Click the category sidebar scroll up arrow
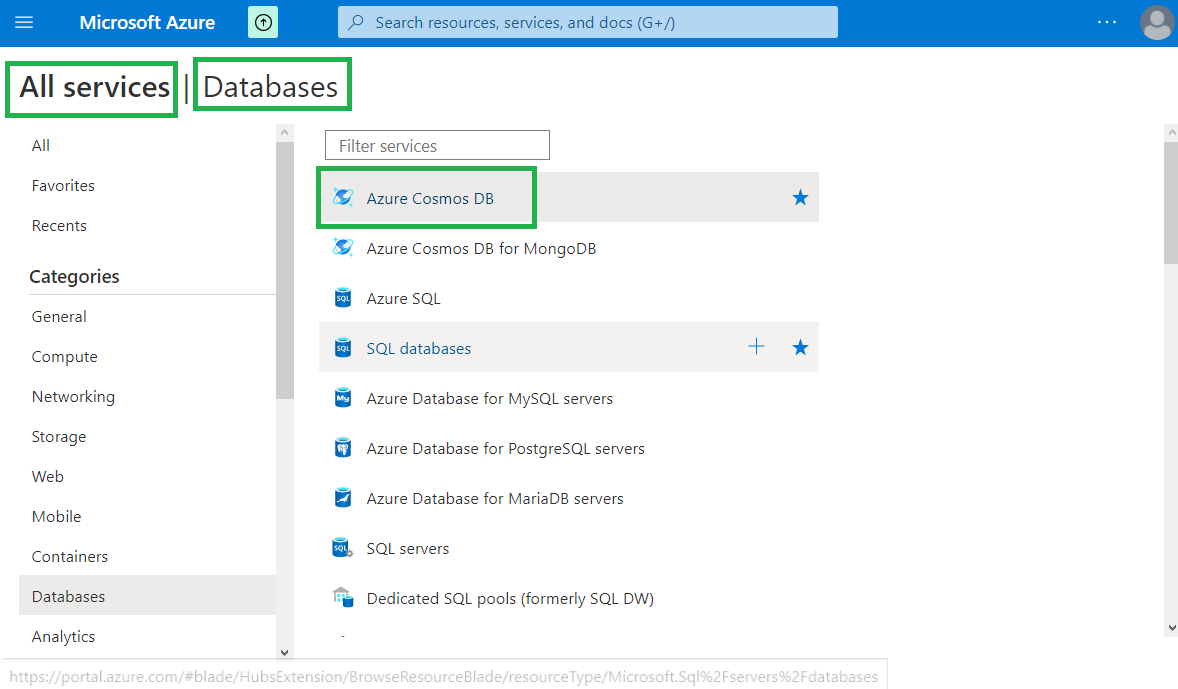The image size is (1178, 689). [284, 132]
